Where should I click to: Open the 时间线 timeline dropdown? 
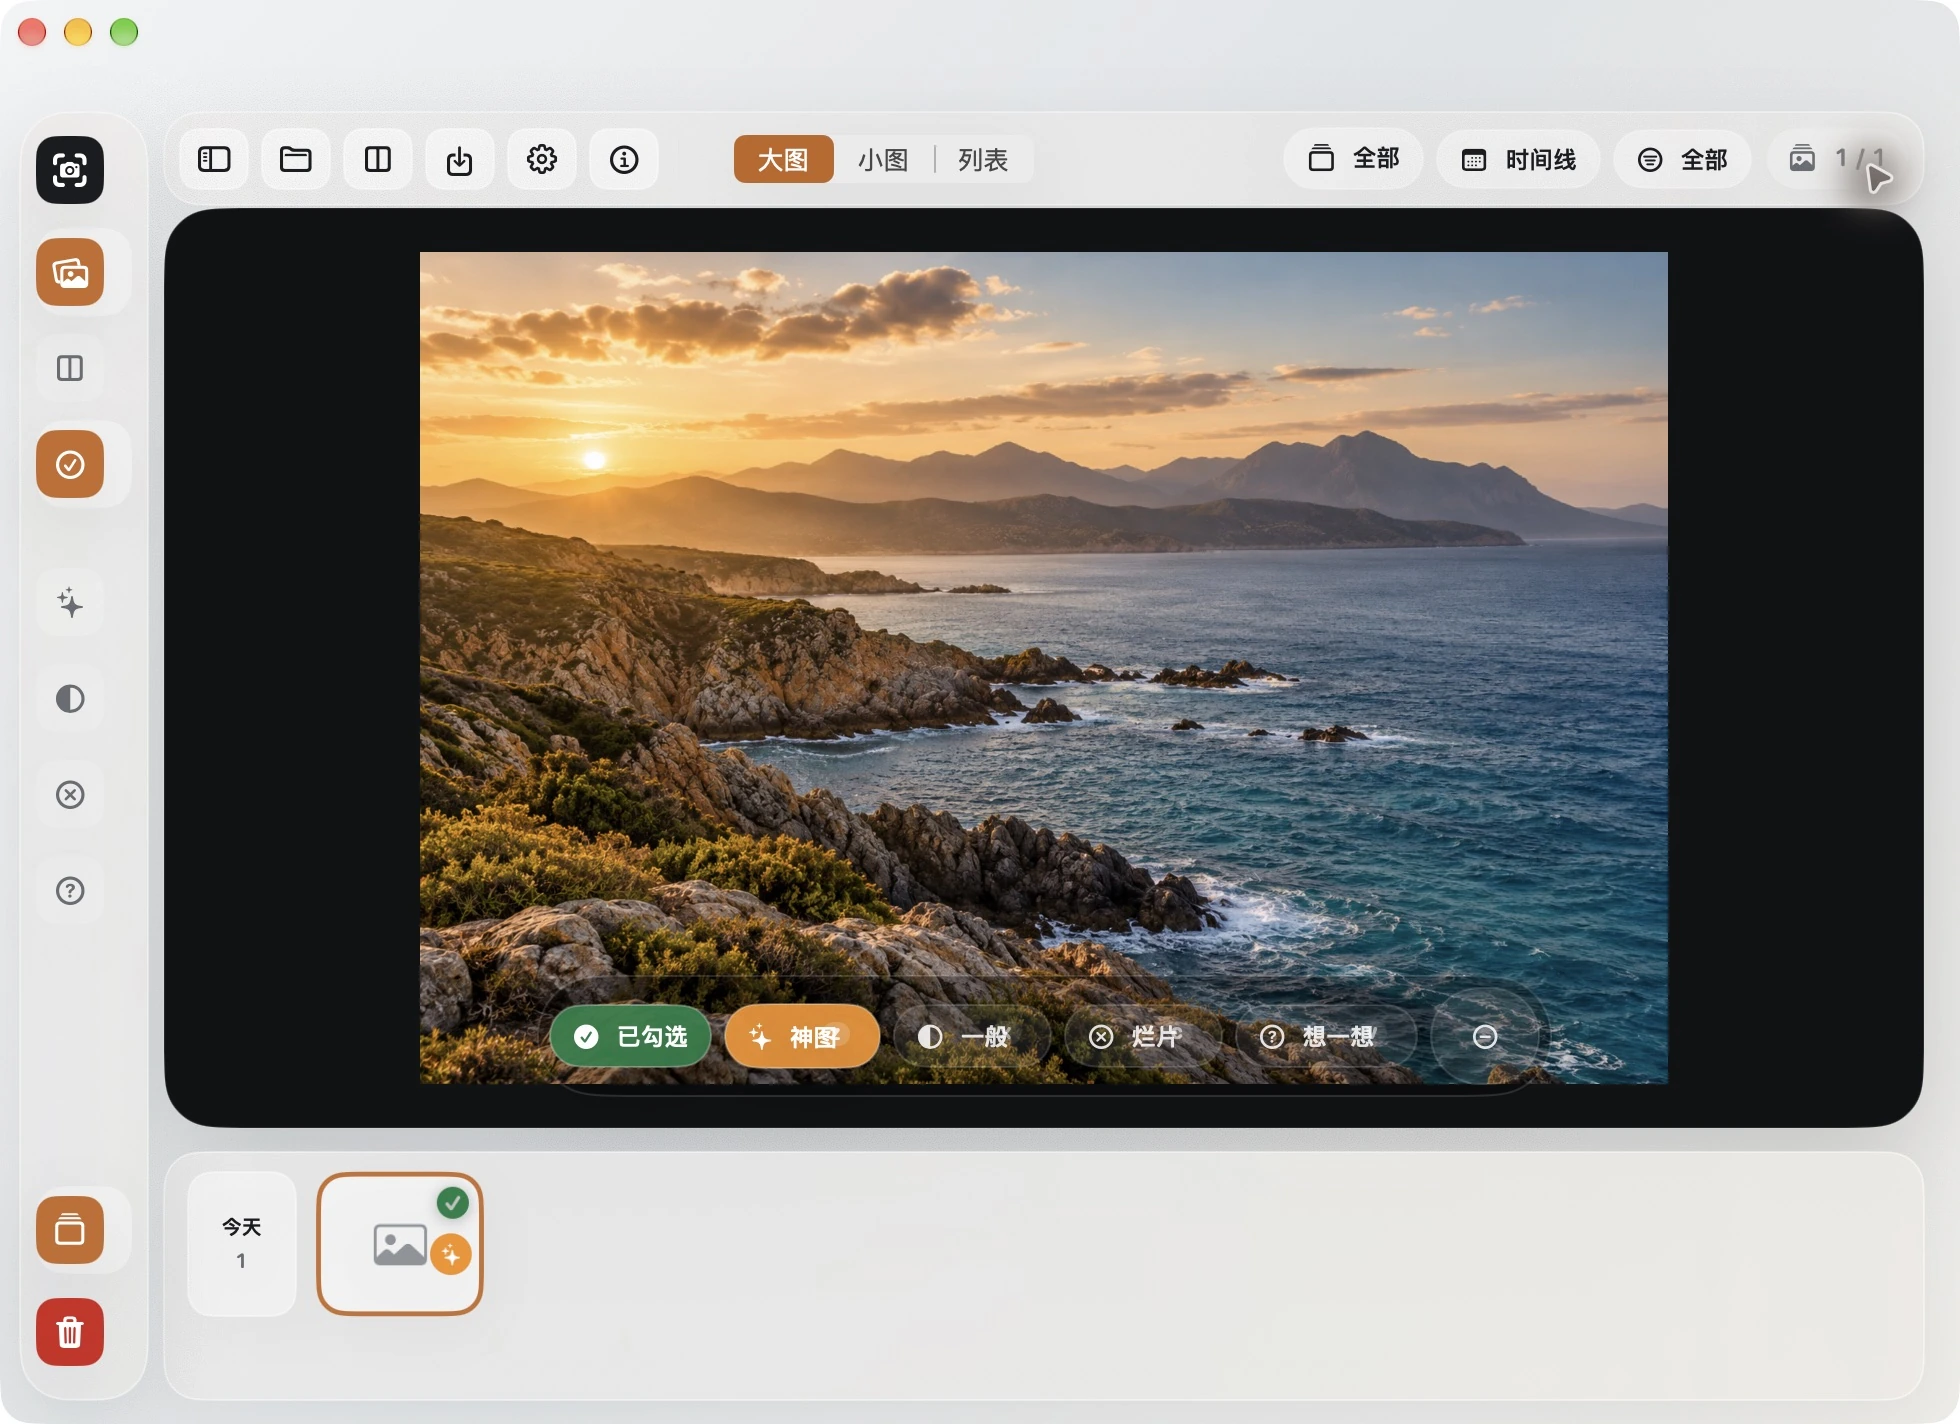coord(1518,159)
